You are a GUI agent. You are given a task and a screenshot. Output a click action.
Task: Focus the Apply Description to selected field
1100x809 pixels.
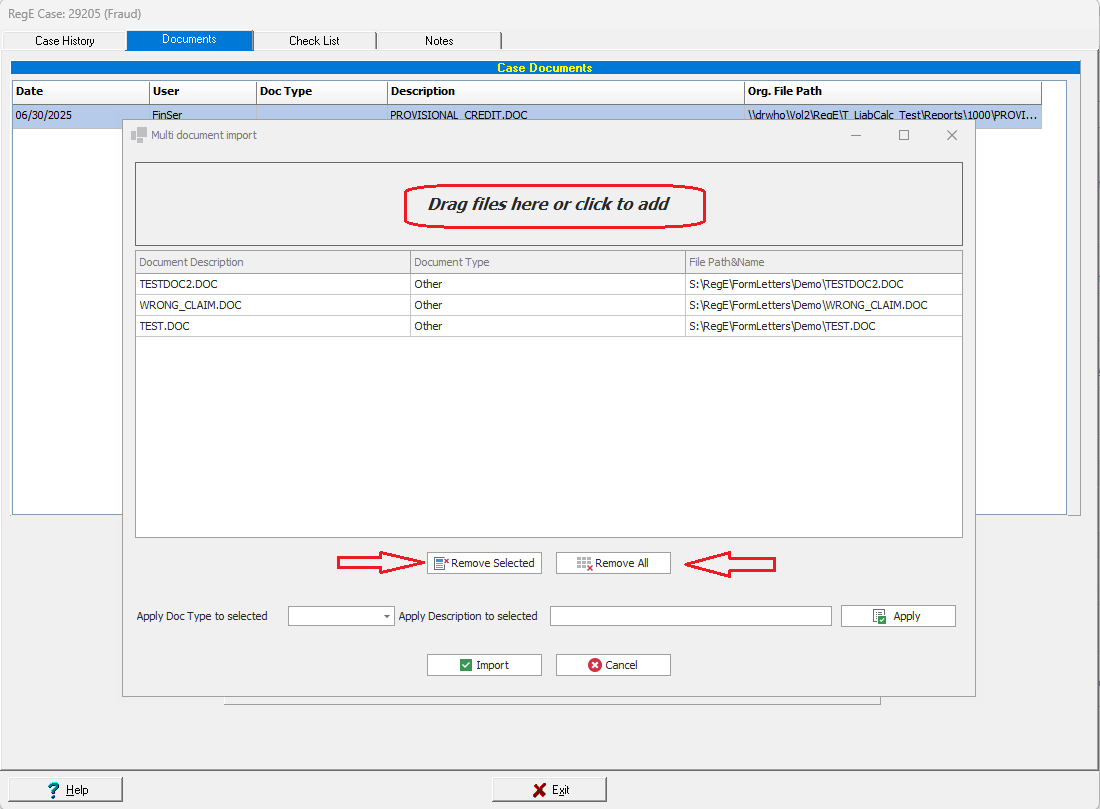point(690,616)
